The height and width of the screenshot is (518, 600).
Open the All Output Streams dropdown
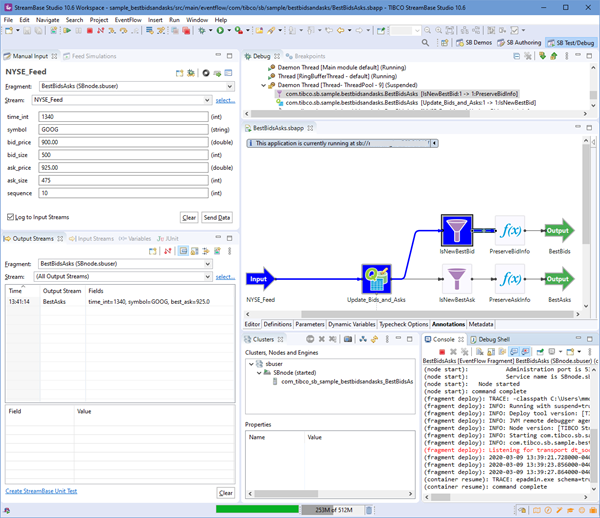(122, 276)
